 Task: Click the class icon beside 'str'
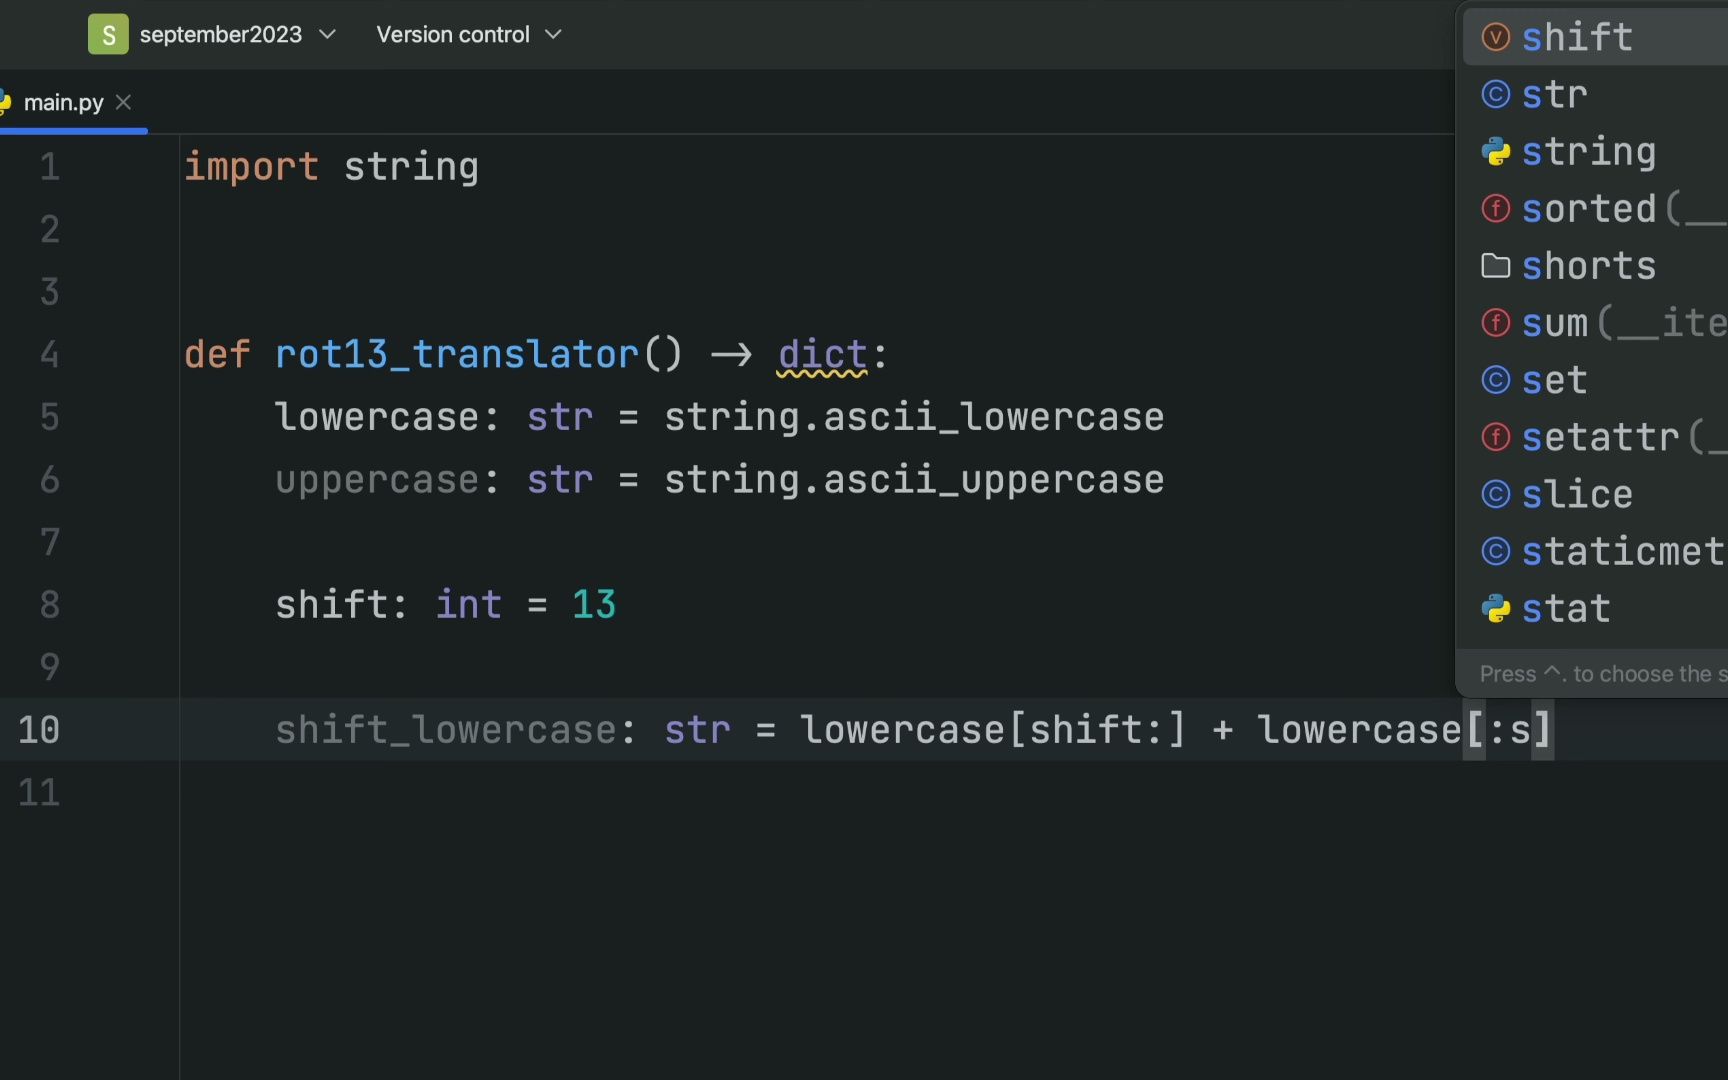coord(1495,94)
